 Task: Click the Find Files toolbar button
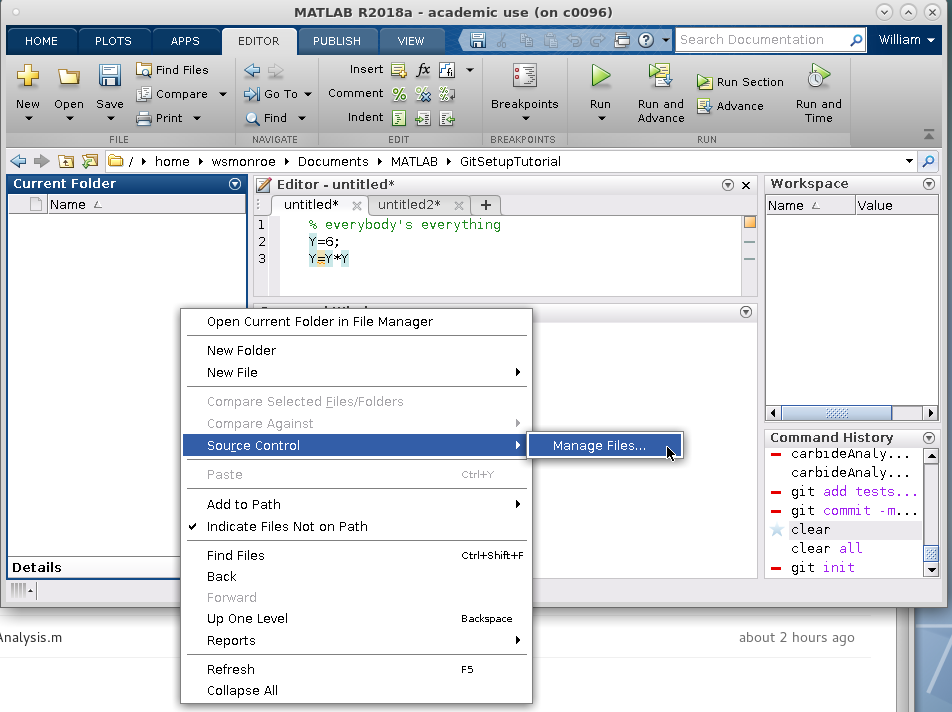coord(172,70)
